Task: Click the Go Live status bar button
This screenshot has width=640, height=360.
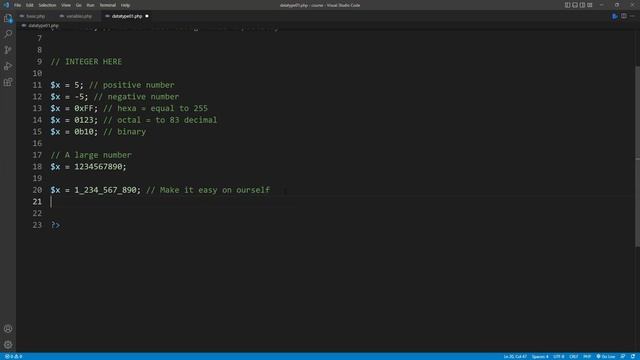Action: point(606,356)
